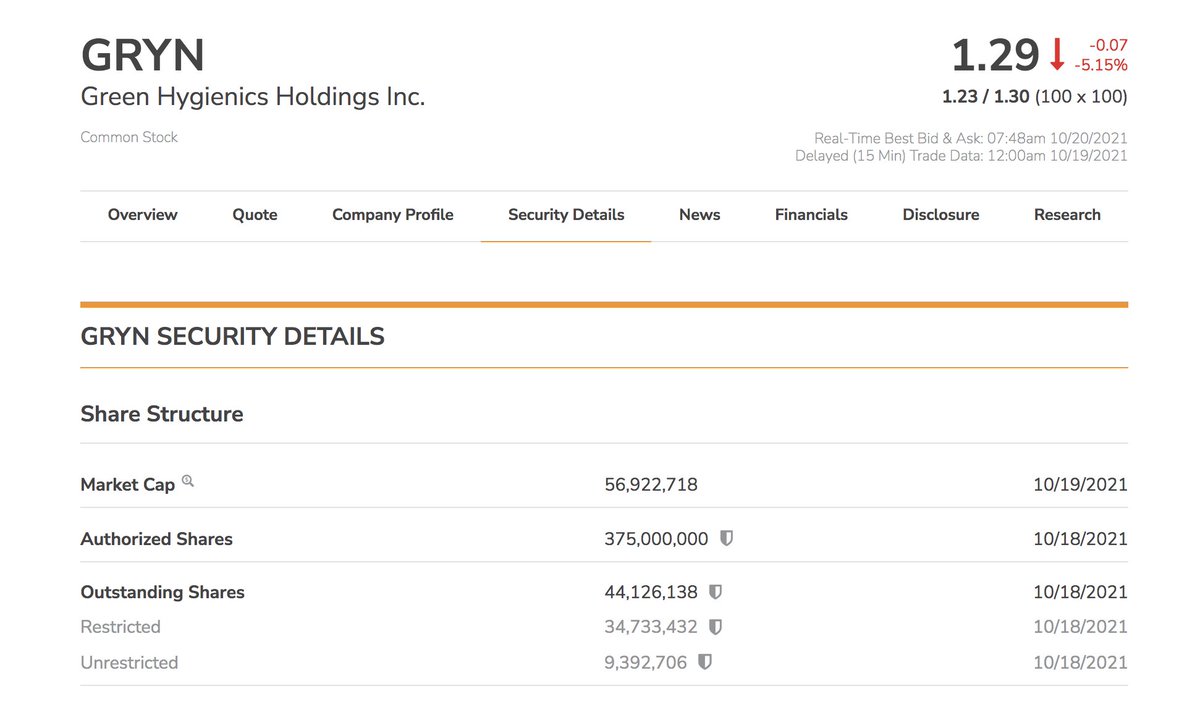Image resolution: width=1200 pixels, height=707 pixels.
Task: Click the Authorized Shares label
Action: [157, 539]
